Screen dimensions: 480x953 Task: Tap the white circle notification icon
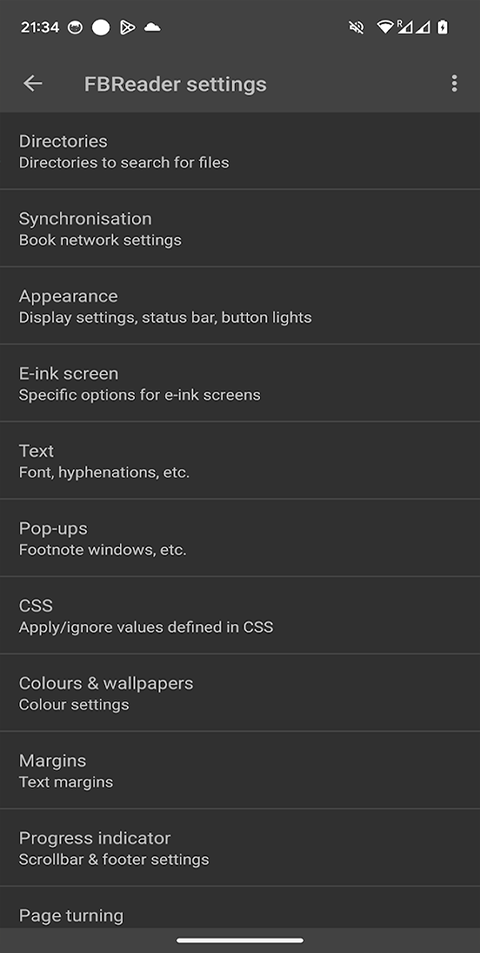tap(101, 27)
